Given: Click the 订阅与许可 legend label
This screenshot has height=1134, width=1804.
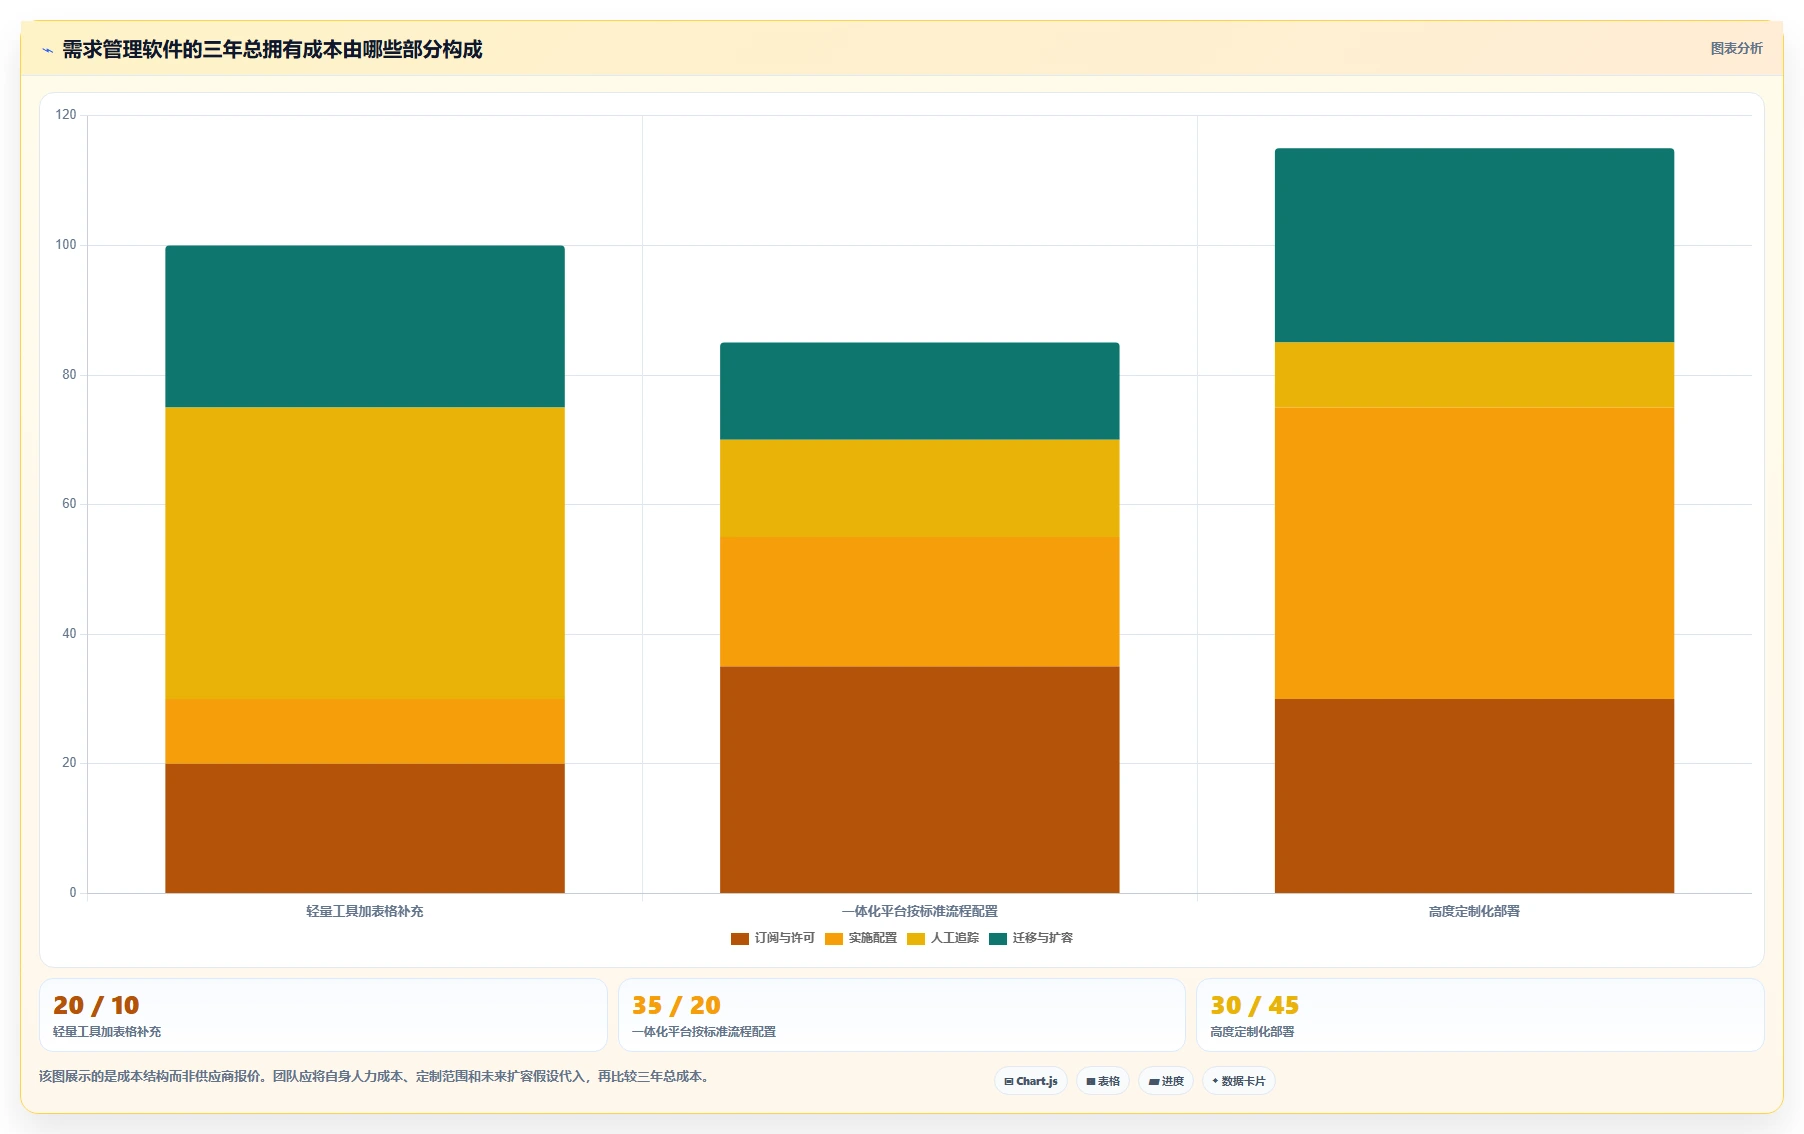Looking at the screenshot, I should pyautogui.click(x=785, y=938).
